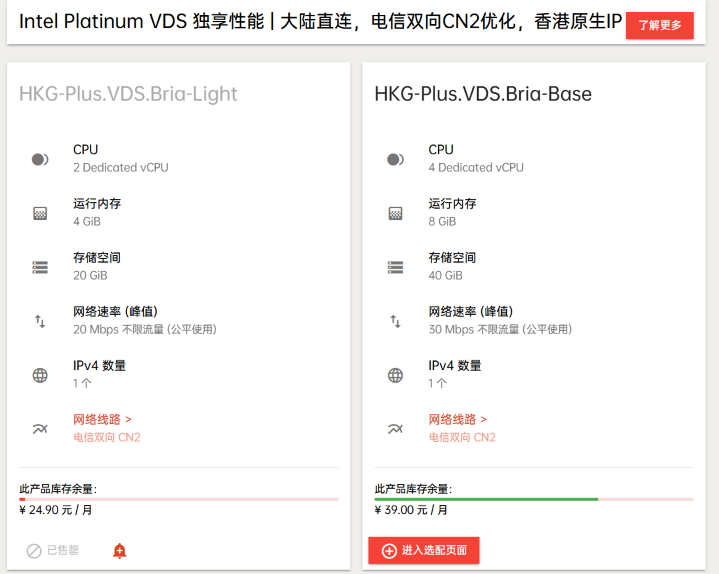
Task: Click the IPv4 globe icon on Bria-Light card
Action: [40, 375]
